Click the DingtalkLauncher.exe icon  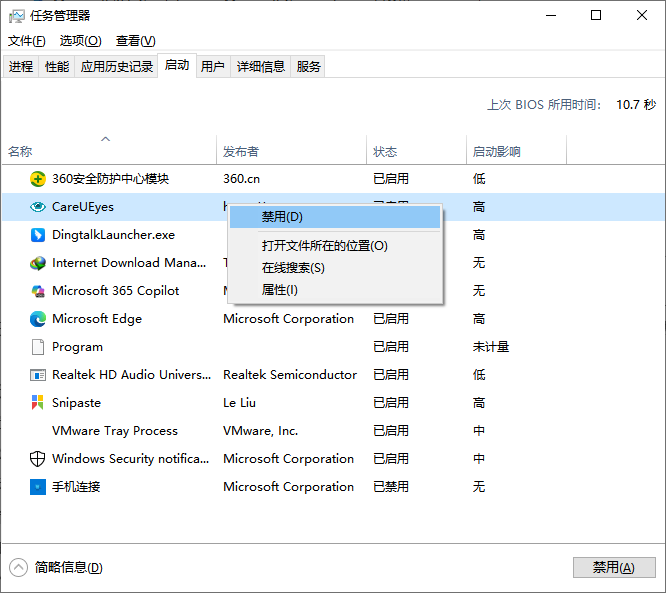pyautogui.click(x=38, y=235)
